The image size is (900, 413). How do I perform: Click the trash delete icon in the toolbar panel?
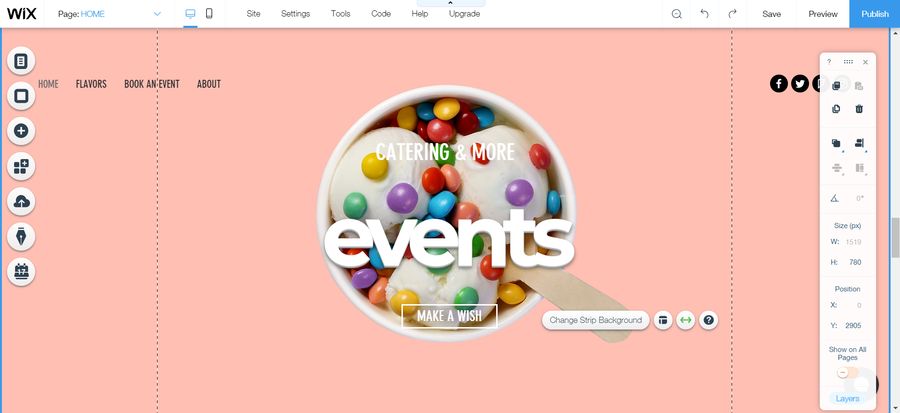[x=859, y=108]
